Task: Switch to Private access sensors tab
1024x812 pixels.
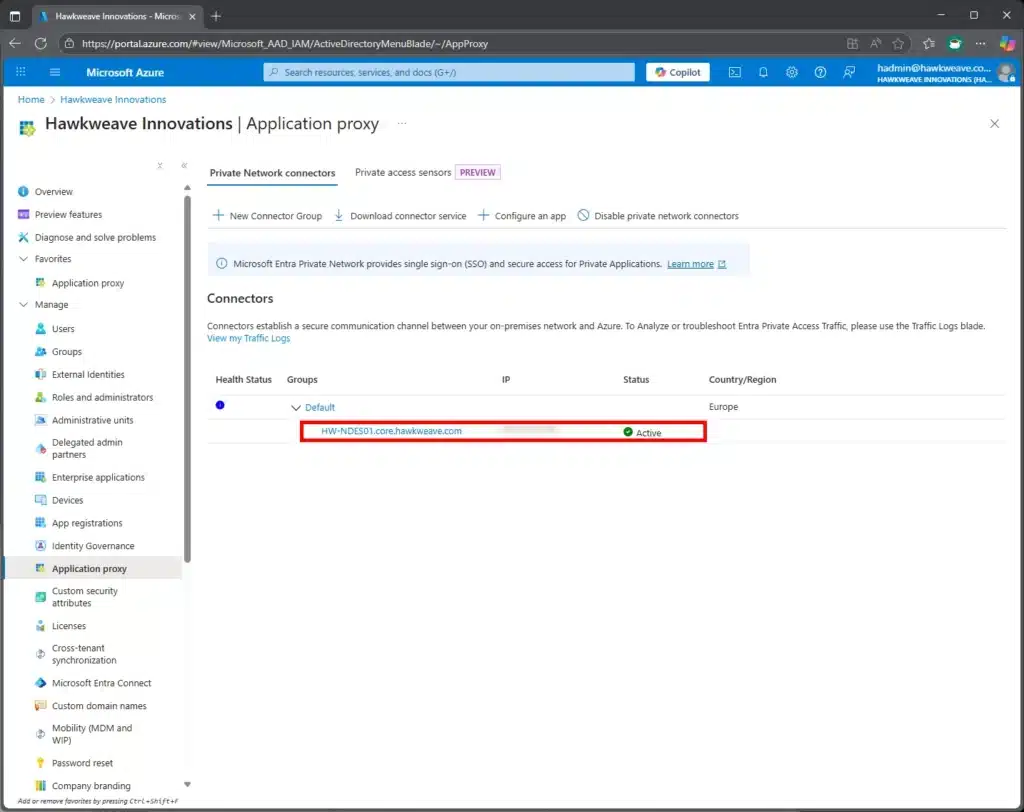Action: 403,172
